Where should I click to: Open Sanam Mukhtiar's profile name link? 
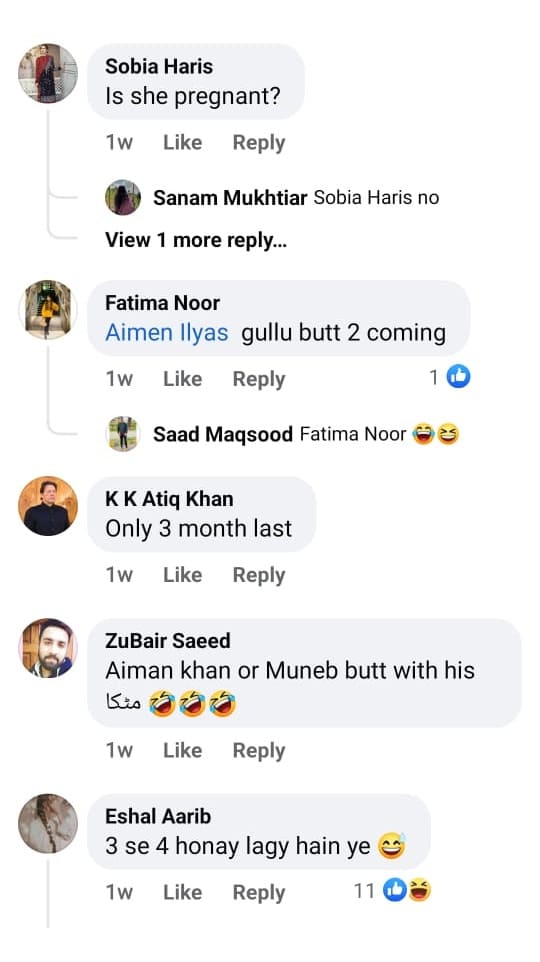230,198
